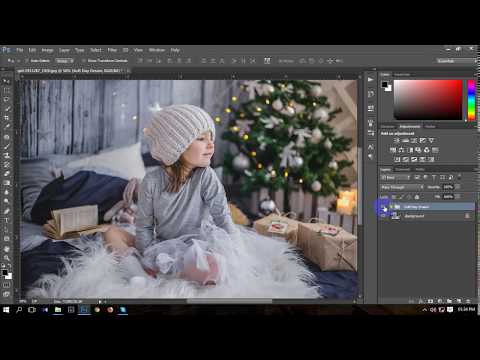Viewport: 480px width, 360px height.
Task: Open Windows taskbar search
Action: coord(19,310)
